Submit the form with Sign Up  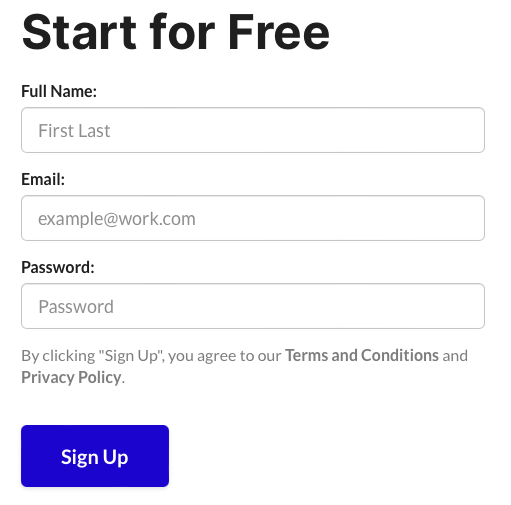[95, 456]
